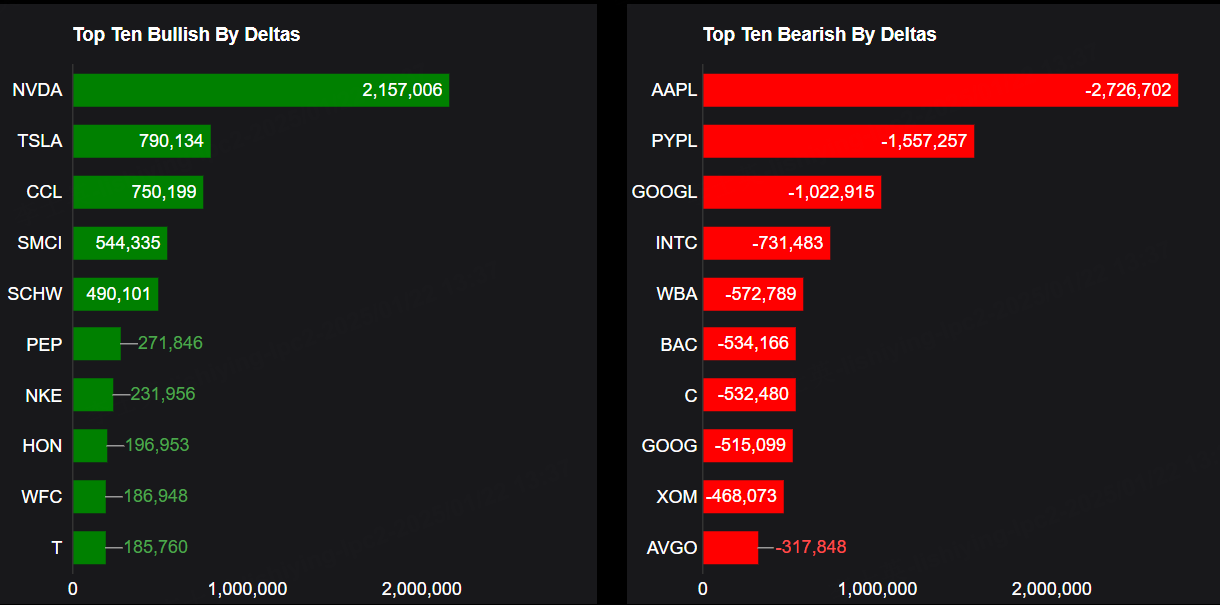This screenshot has width=1220, height=605.
Task: Click the NVDA green bar
Action: point(260,90)
